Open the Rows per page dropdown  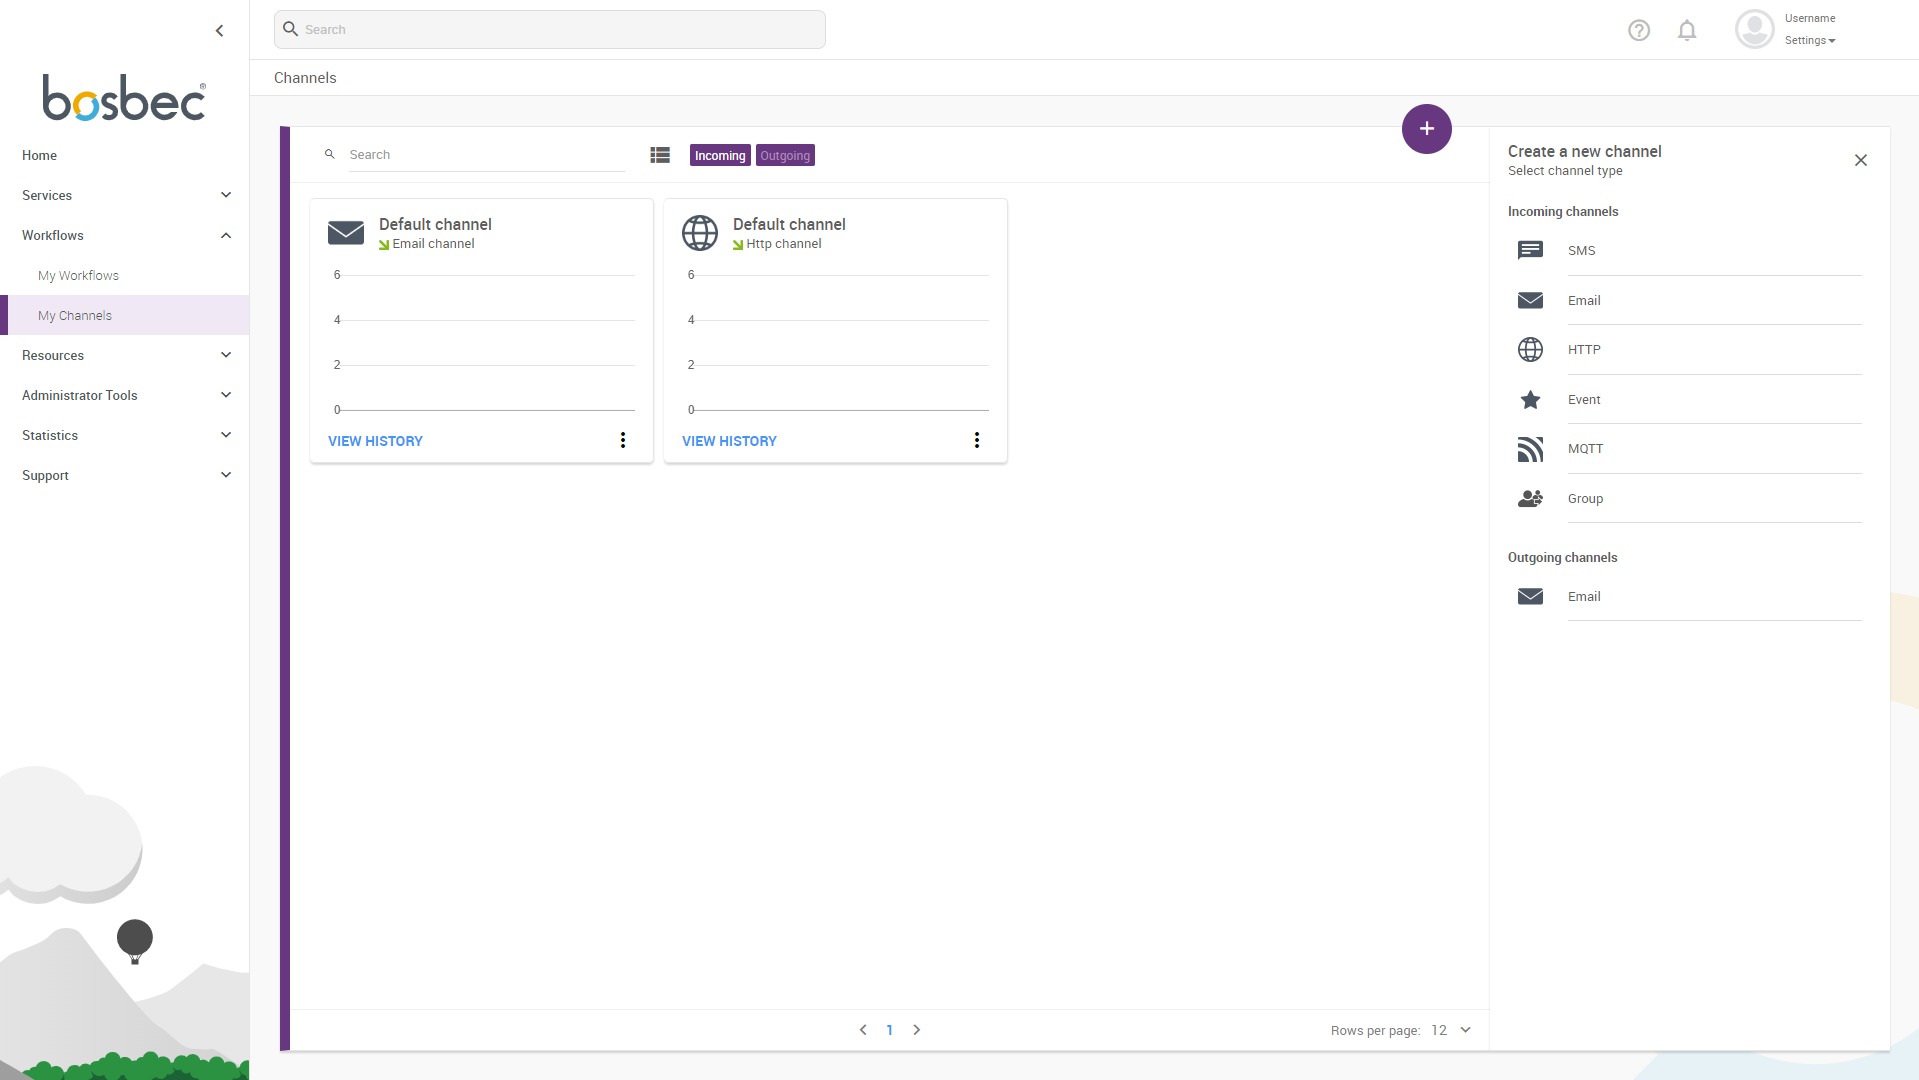click(1451, 1030)
